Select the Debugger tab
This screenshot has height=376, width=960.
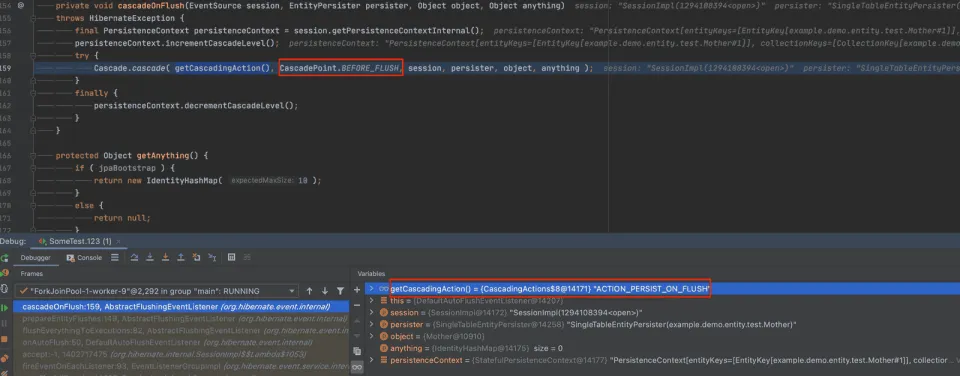tap(36, 258)
